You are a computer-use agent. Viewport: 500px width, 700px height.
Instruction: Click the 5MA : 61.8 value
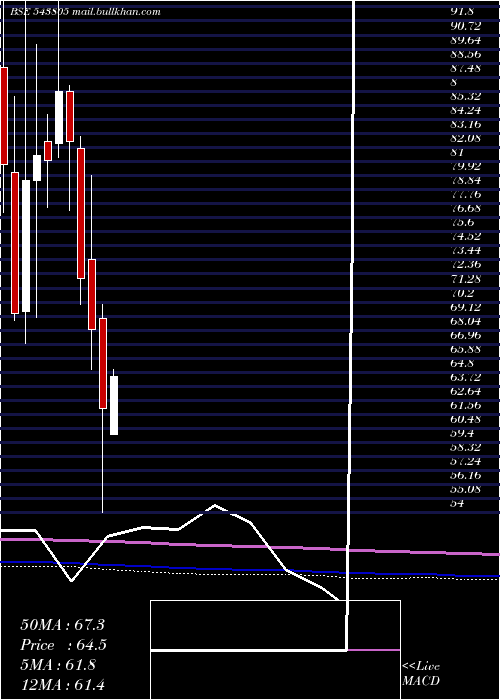tap(58, 665)
